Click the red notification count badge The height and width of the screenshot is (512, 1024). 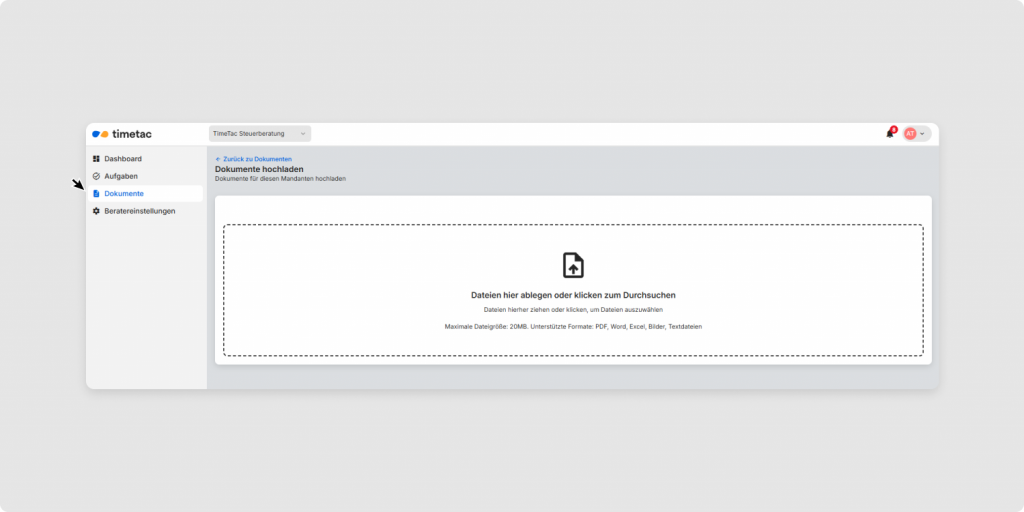coord(893,129)
